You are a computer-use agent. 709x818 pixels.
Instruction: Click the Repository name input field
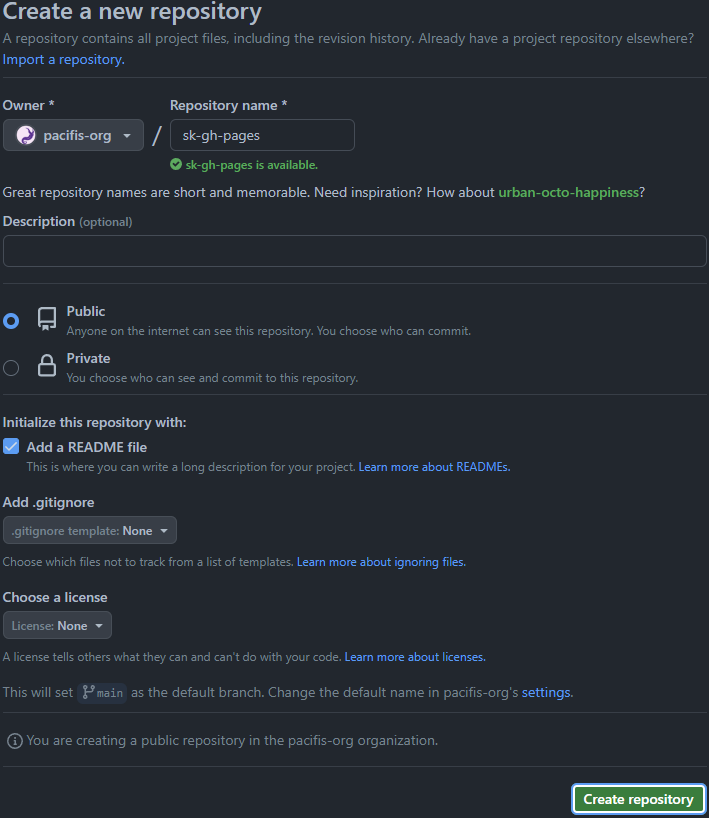pos(262,135)
